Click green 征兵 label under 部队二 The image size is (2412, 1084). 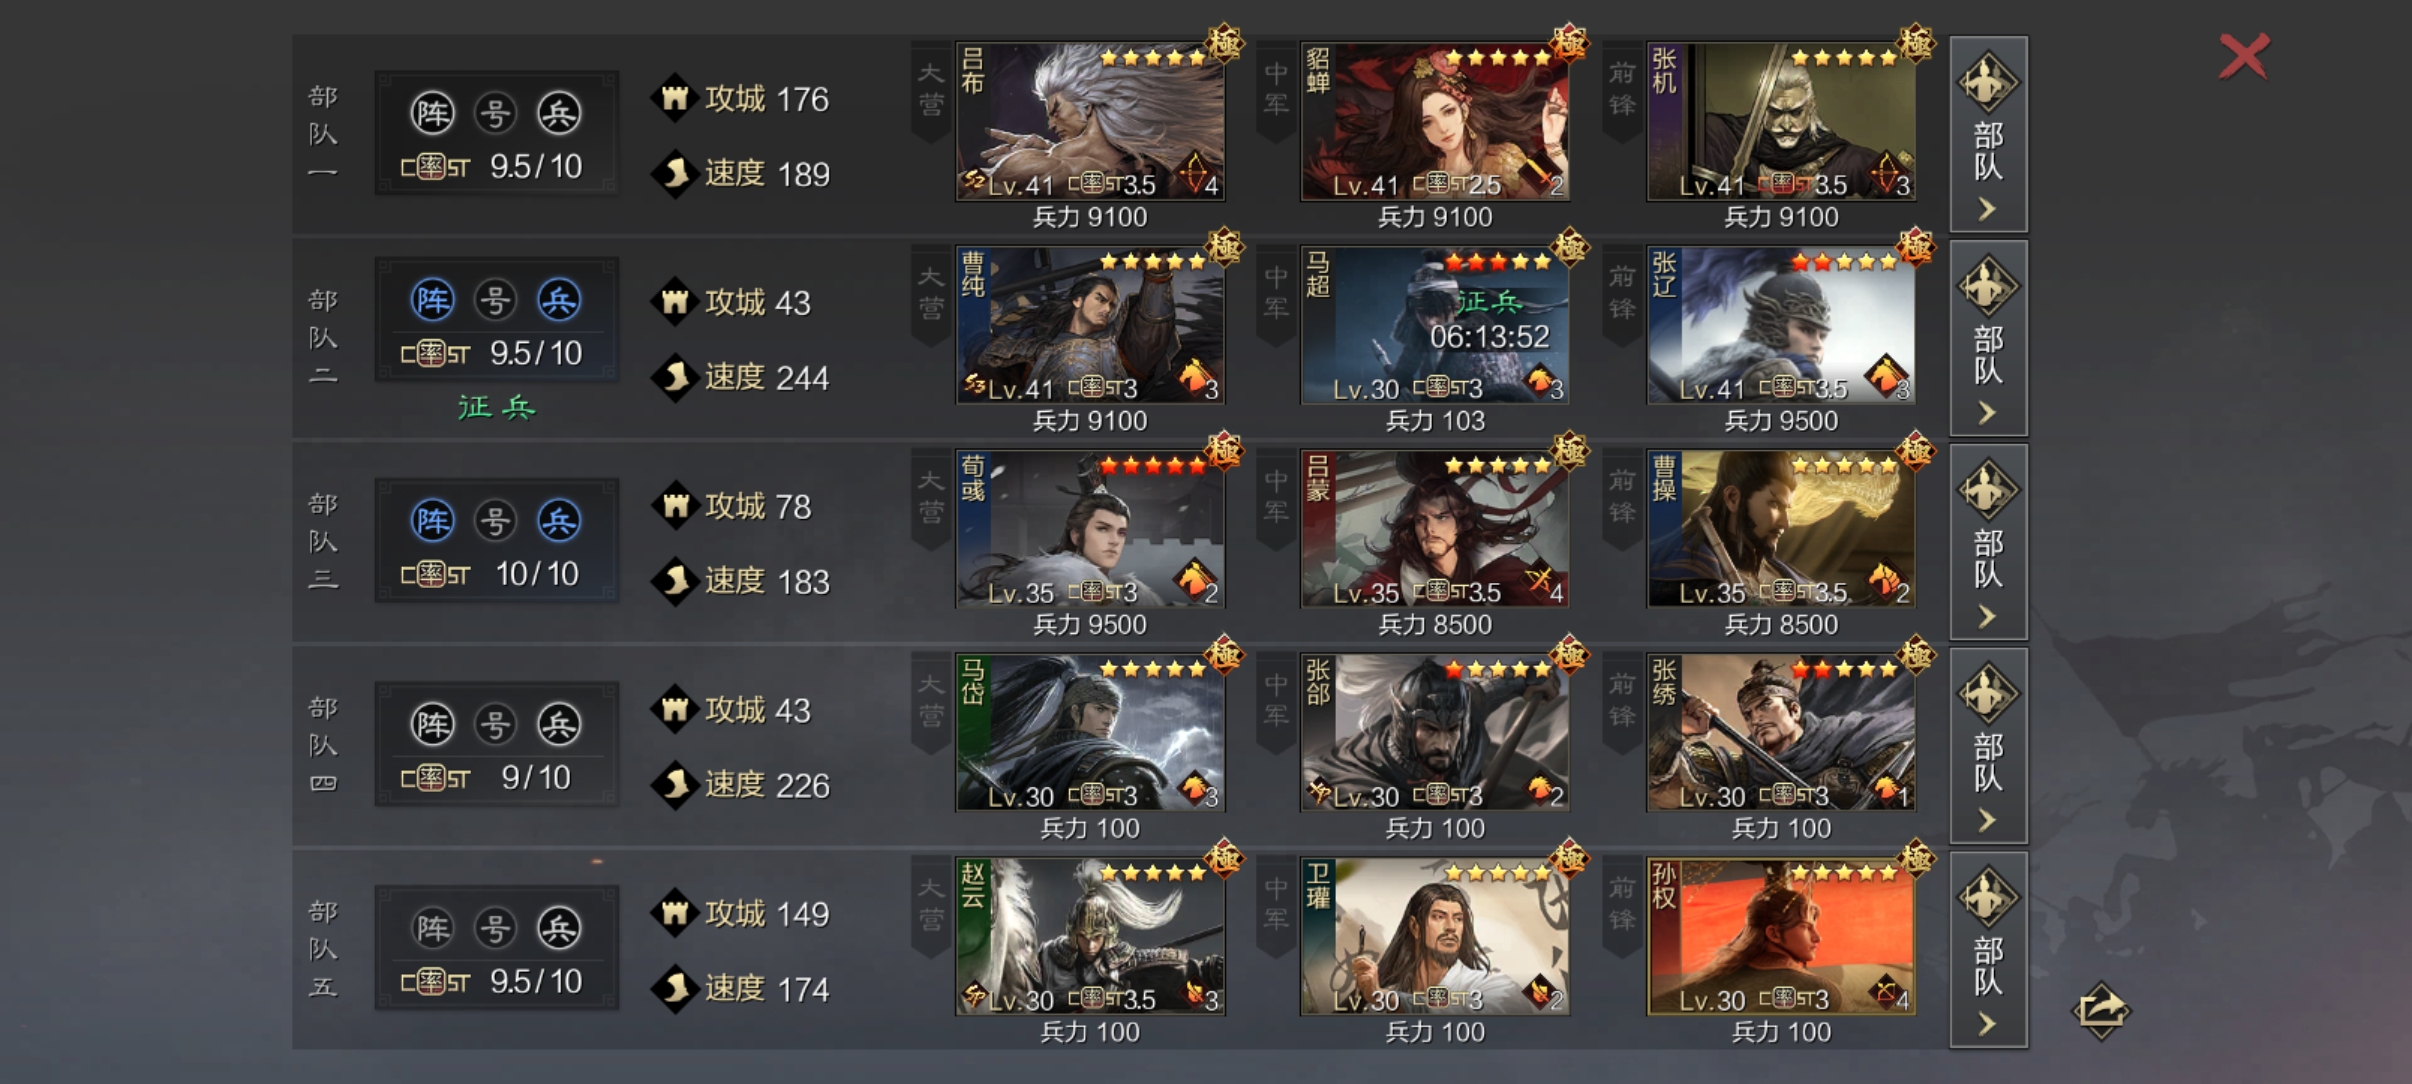point(497,407)
